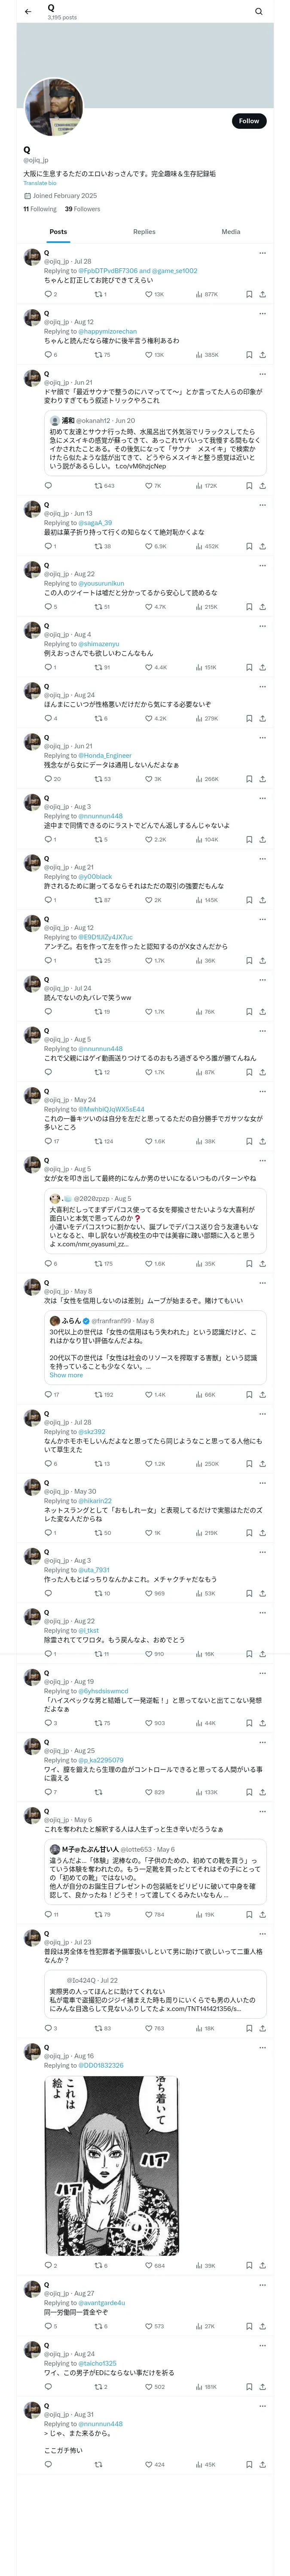Open the search magnifier icon
Screen dimensions: 290x2576
point(258,12)
